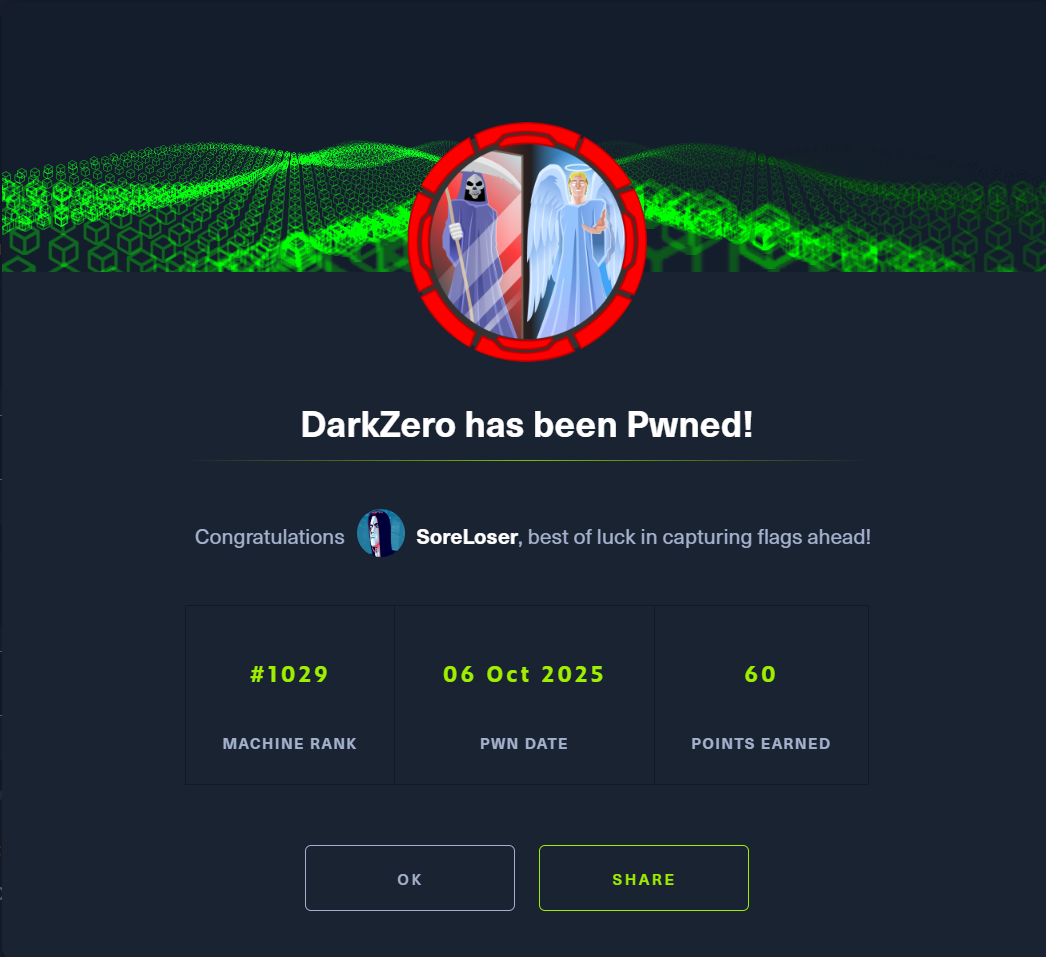
Task: Select the 60 points earned value
Action: point(760,674)
